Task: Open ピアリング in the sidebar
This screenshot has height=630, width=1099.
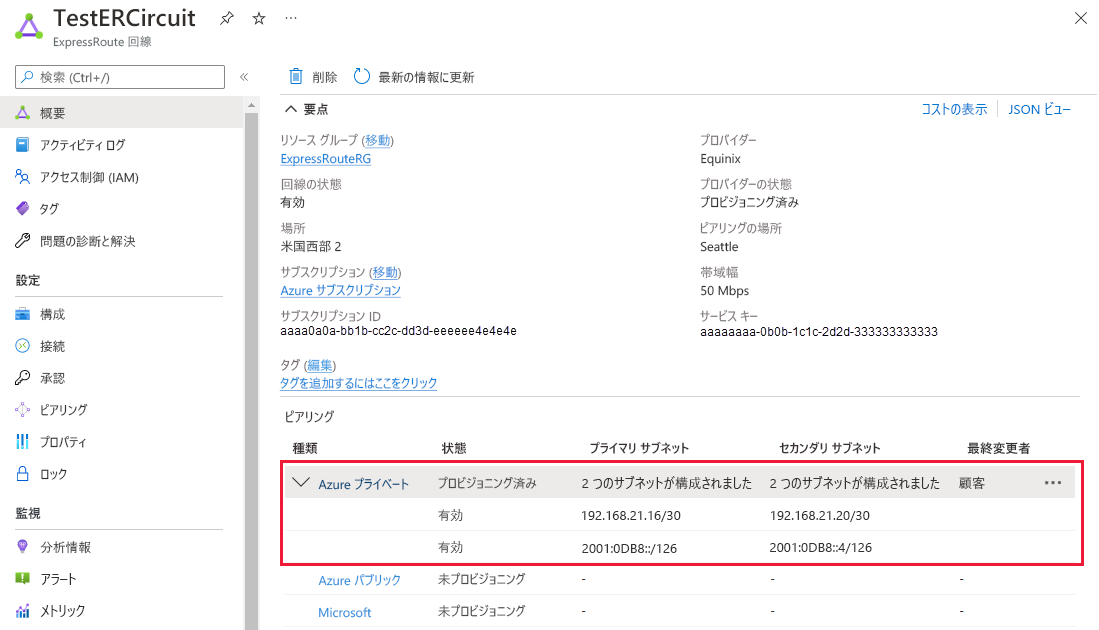Action: click(63, 410)
